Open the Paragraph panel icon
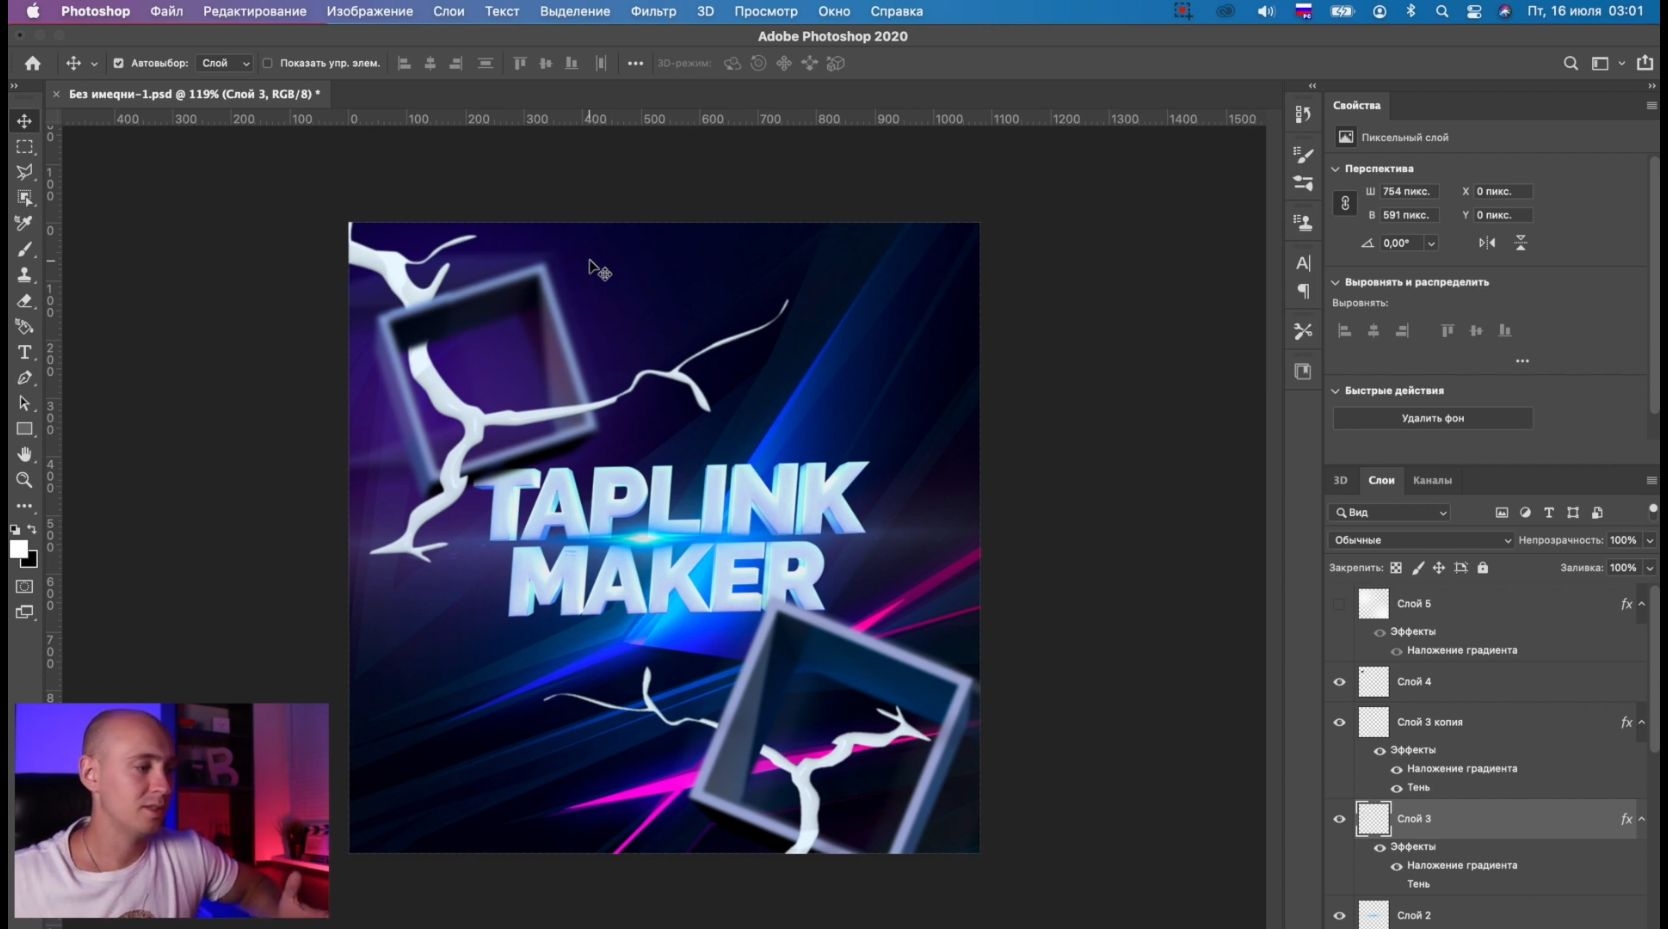 pyautogui.click(x=1303, y=291)
